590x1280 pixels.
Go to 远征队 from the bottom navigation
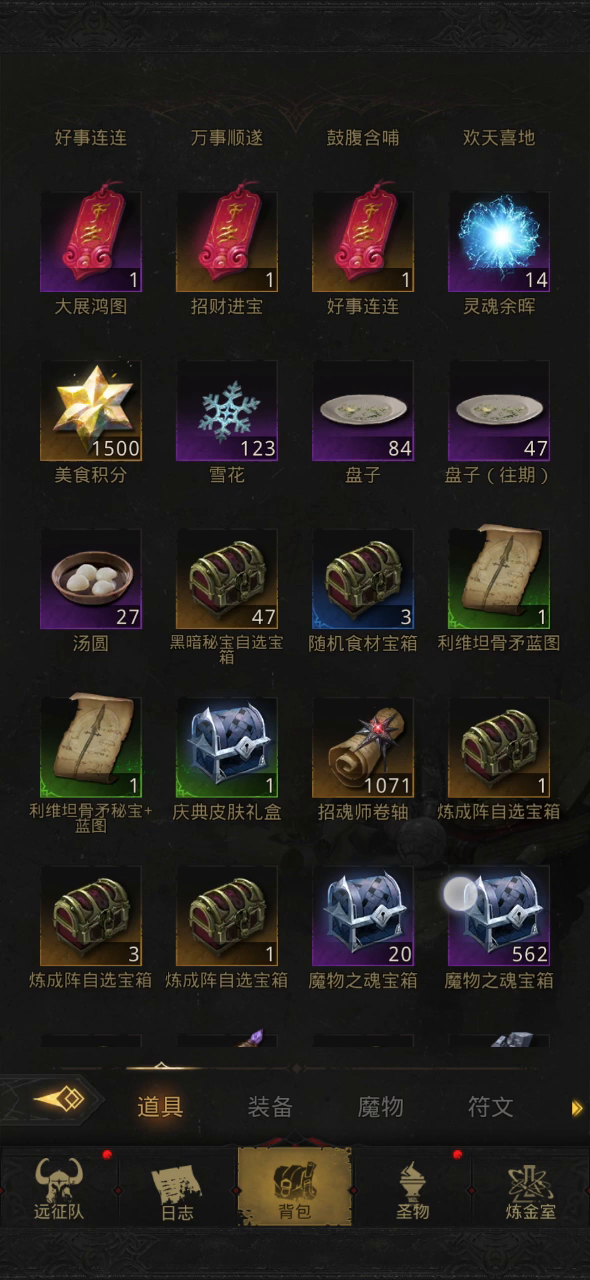59,1188
